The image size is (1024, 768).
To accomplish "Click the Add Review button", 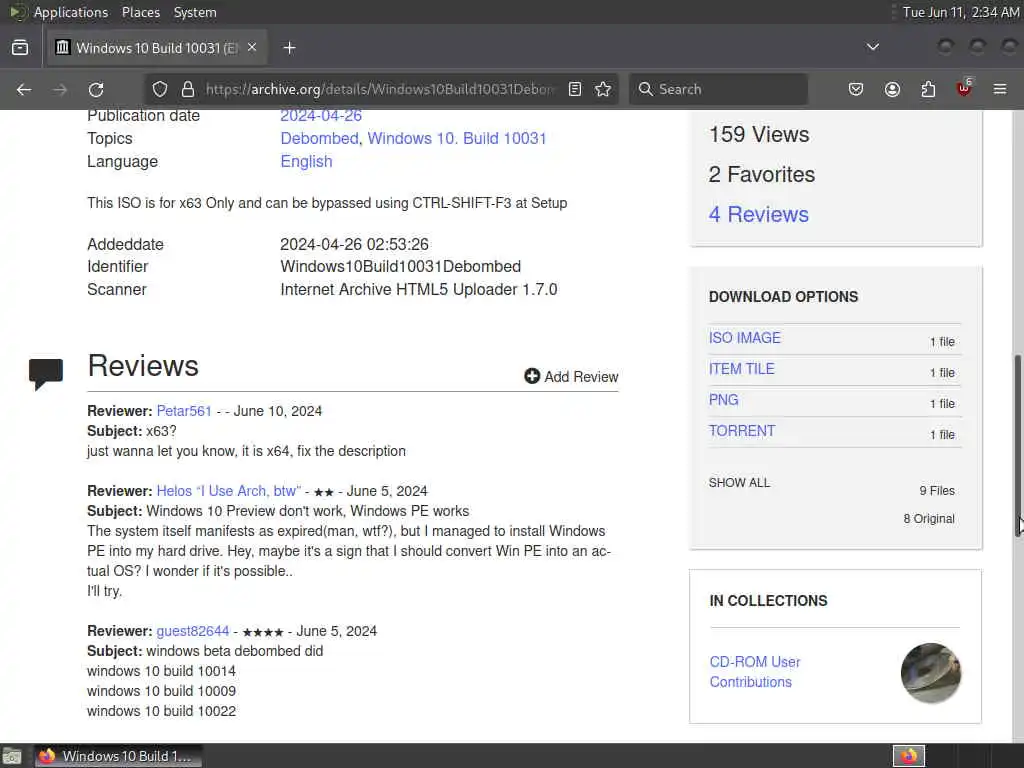I will (x=571, y=377).
